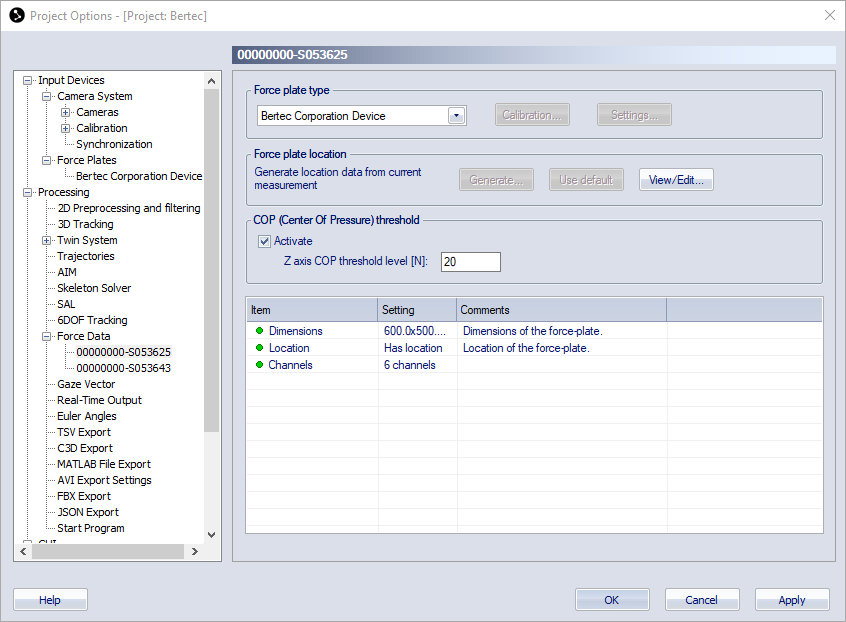Open the C3D Export settings page

click(x=84, y=448)
